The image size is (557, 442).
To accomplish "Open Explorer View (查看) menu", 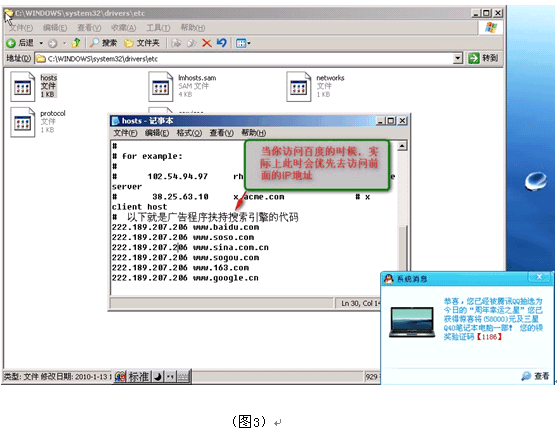I will (89, 28).
